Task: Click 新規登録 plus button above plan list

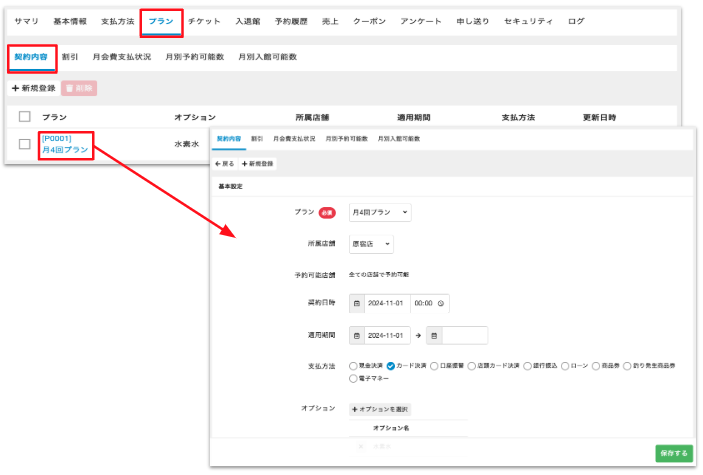Action: (33, 88)
